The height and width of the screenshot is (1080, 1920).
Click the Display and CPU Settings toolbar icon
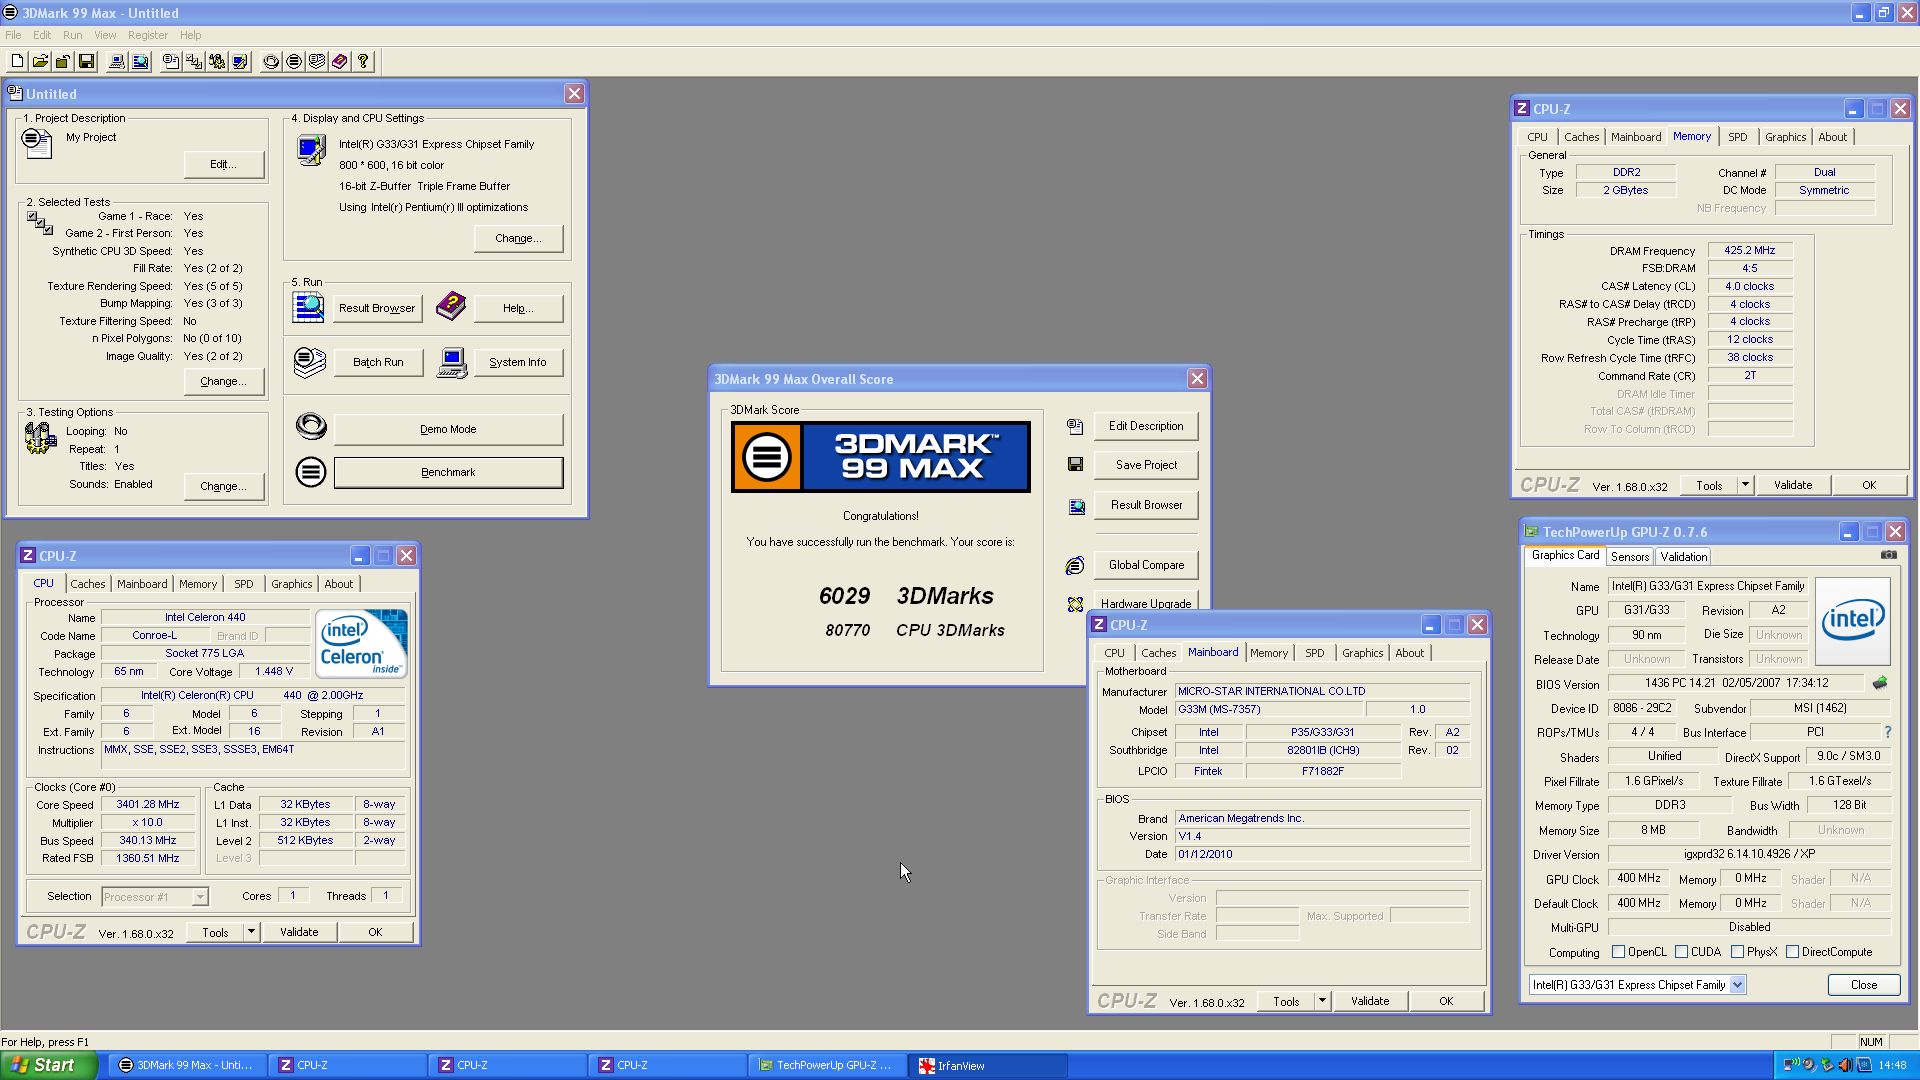(x=240, y=62)
